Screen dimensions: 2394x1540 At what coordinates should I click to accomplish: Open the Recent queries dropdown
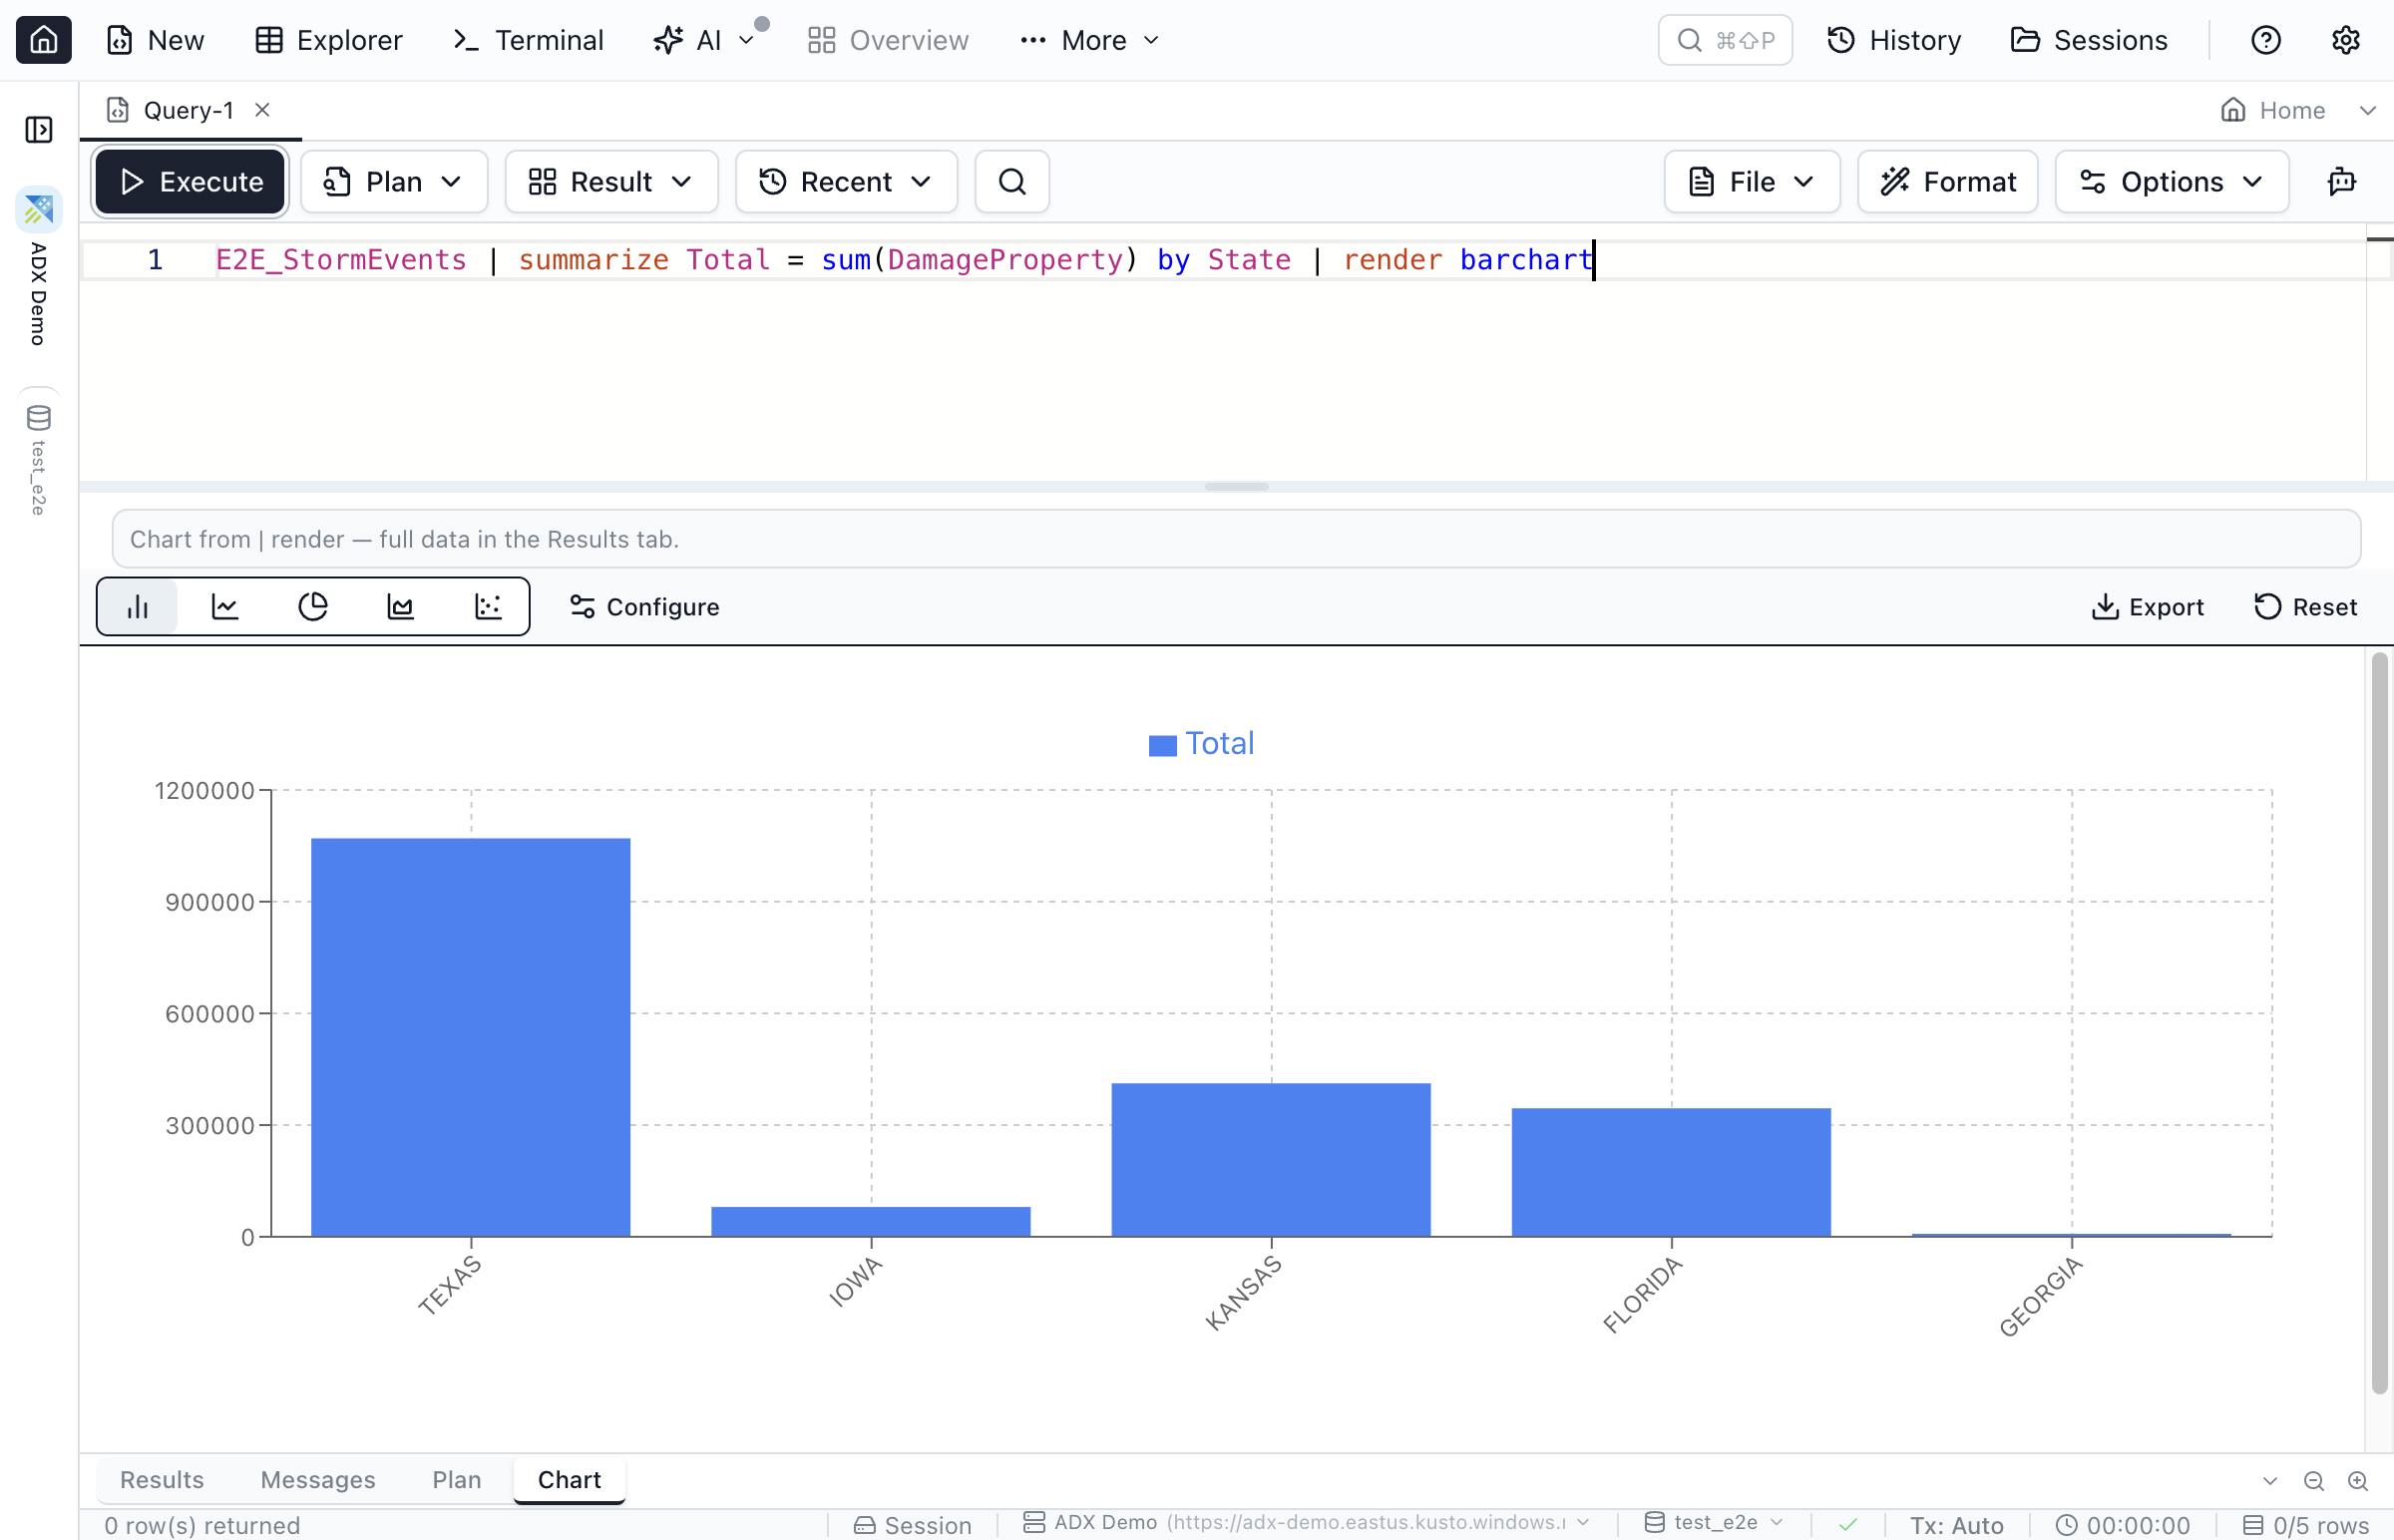[846, 182]
